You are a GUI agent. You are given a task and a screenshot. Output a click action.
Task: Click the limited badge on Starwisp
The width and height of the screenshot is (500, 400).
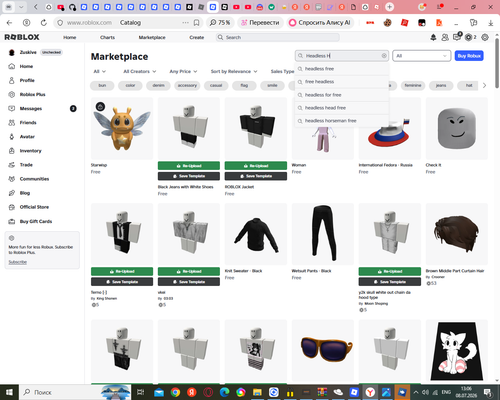(100, 106)
